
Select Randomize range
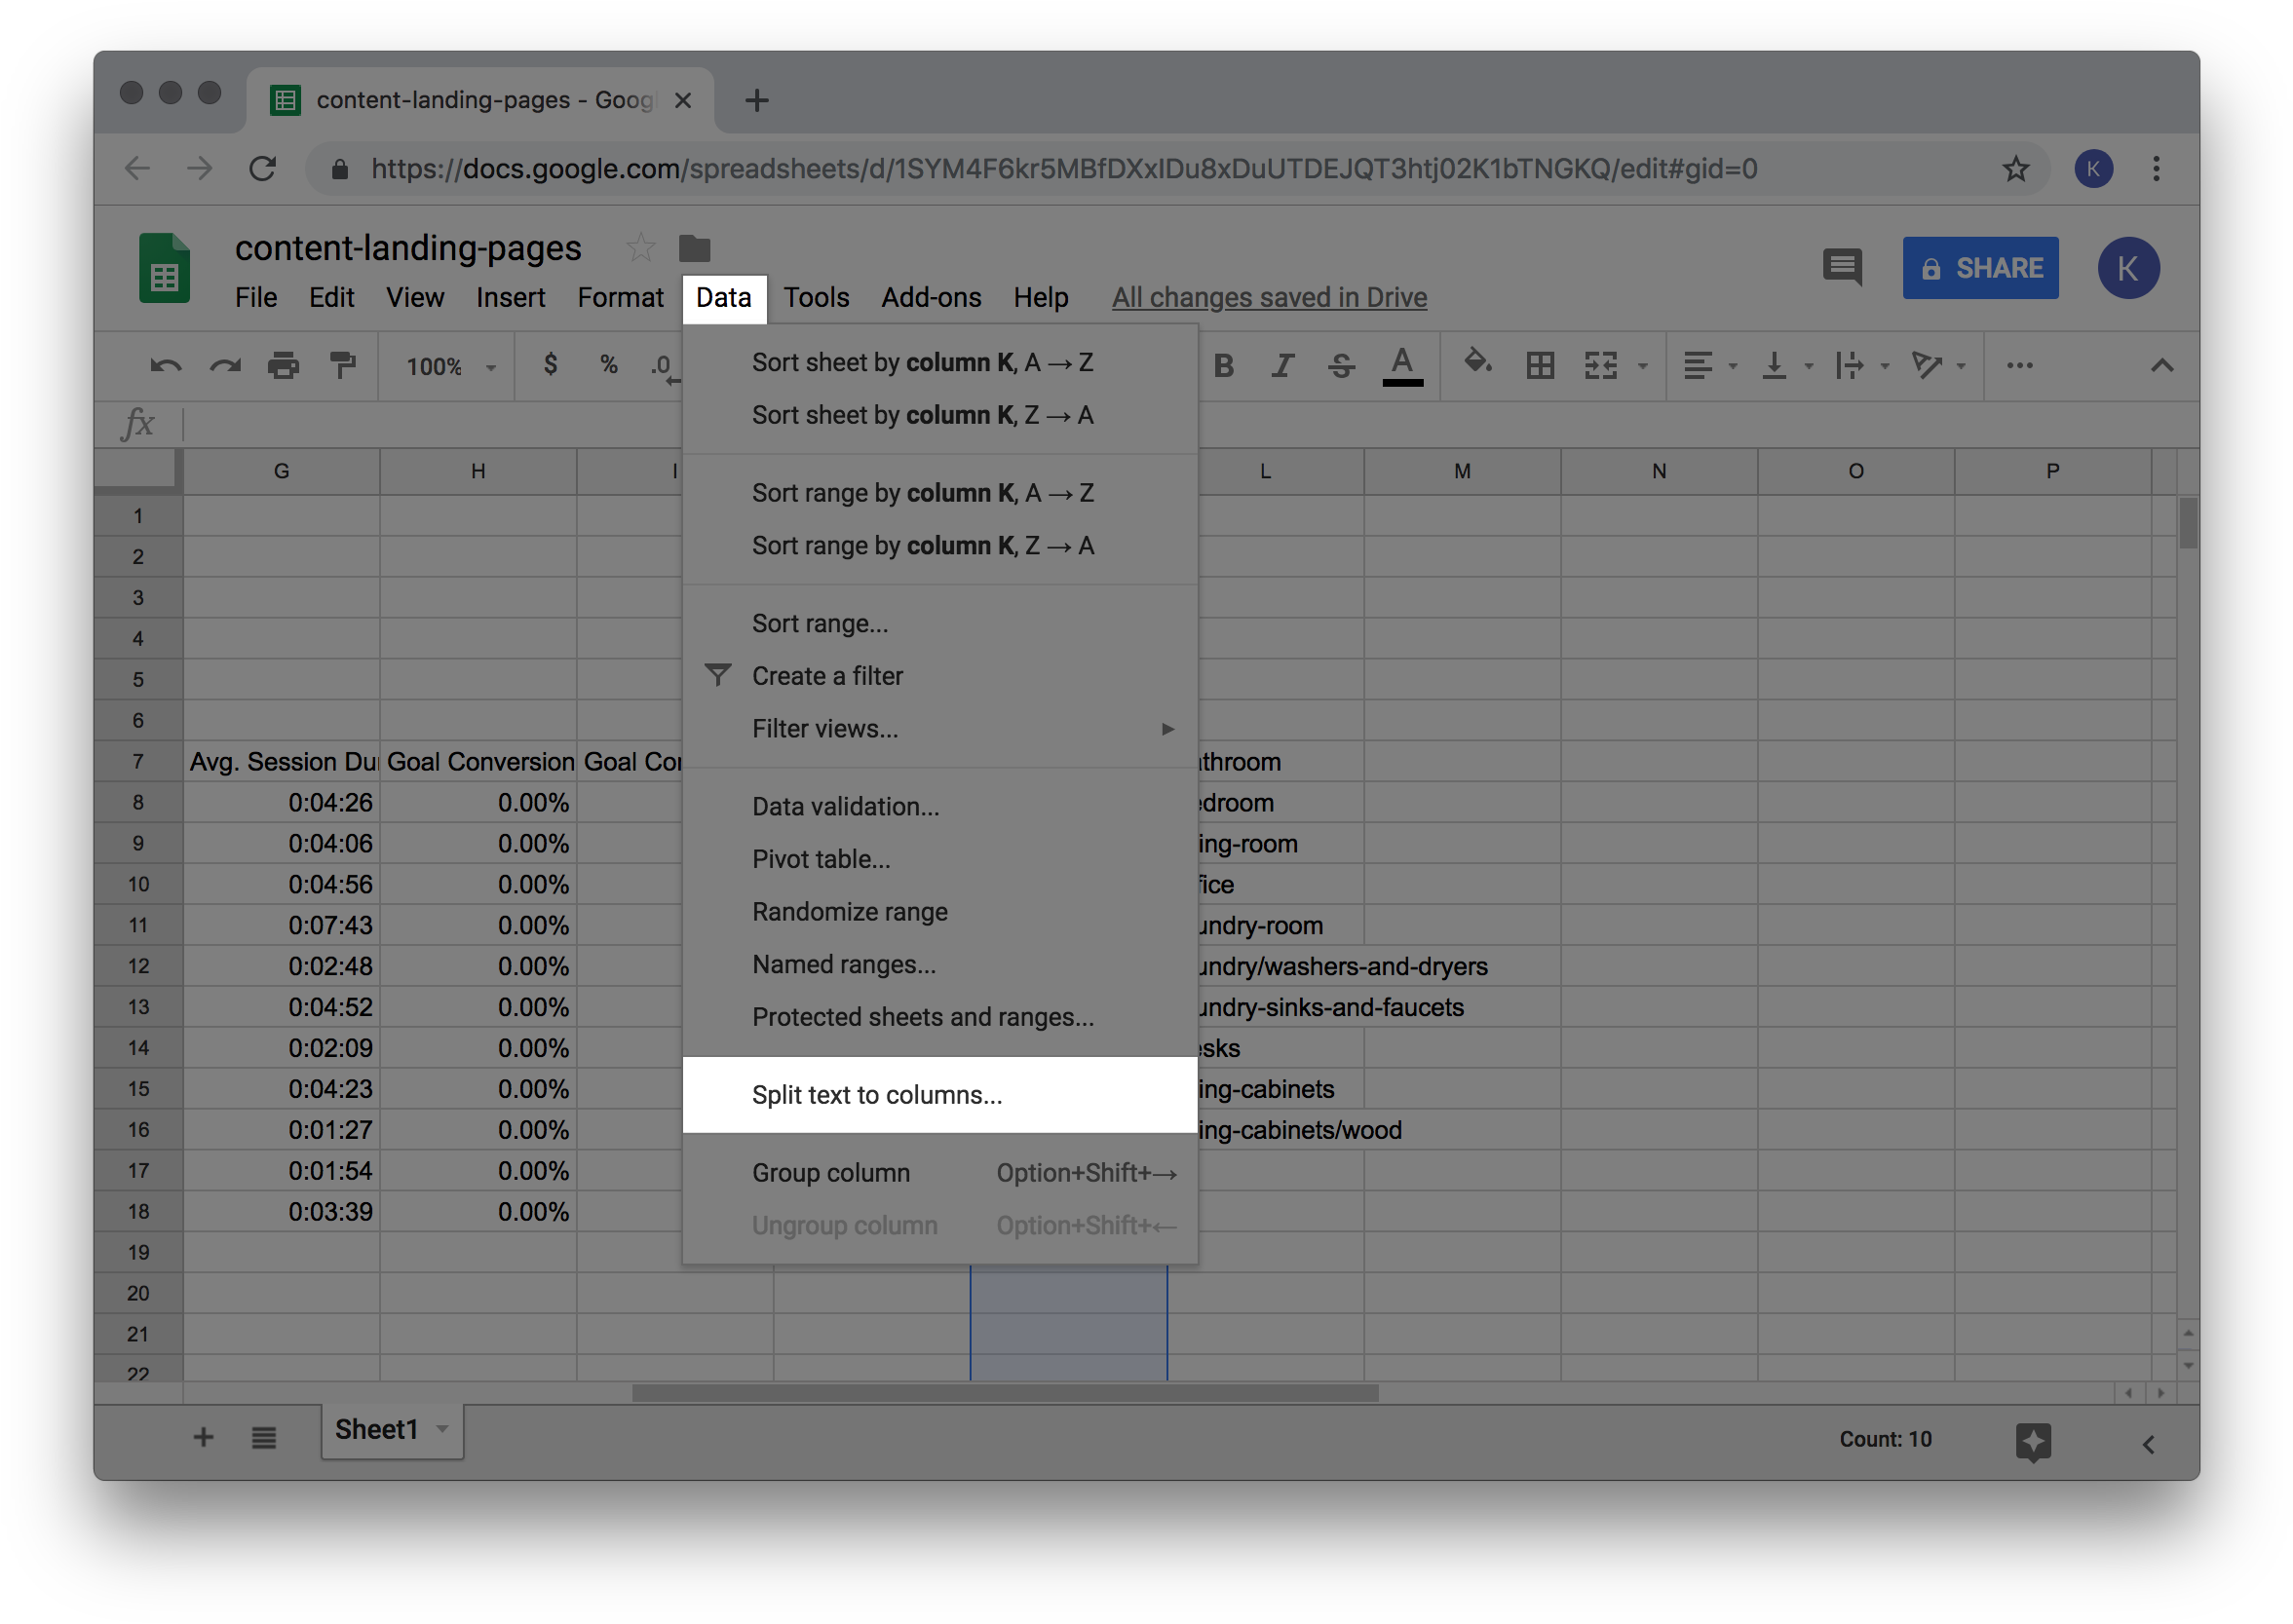tap(940, 912)
